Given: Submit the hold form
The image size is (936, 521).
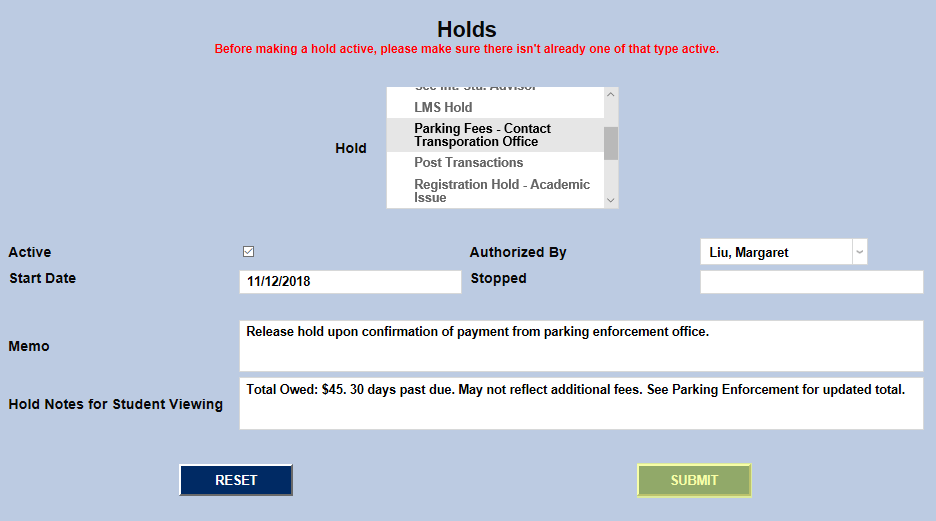Looking at the screenshot, I should click(694, 480).
